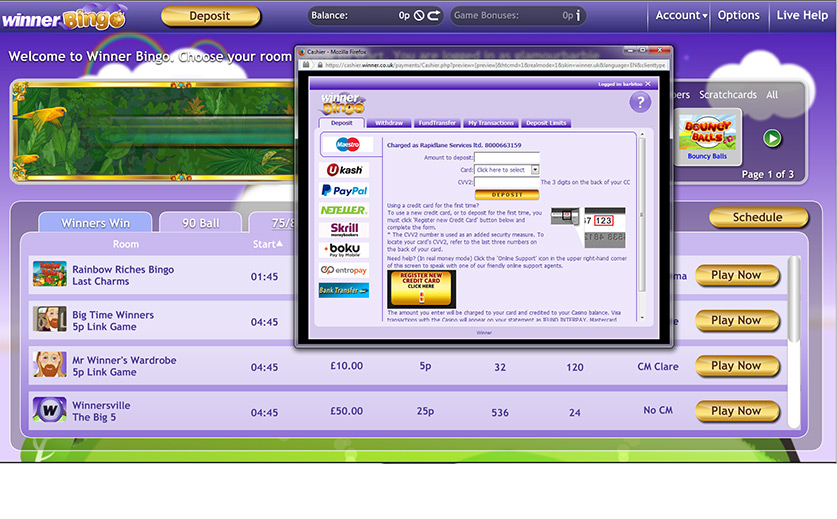
Task: Select the Maestro payment method
Action: click(348, 144)
